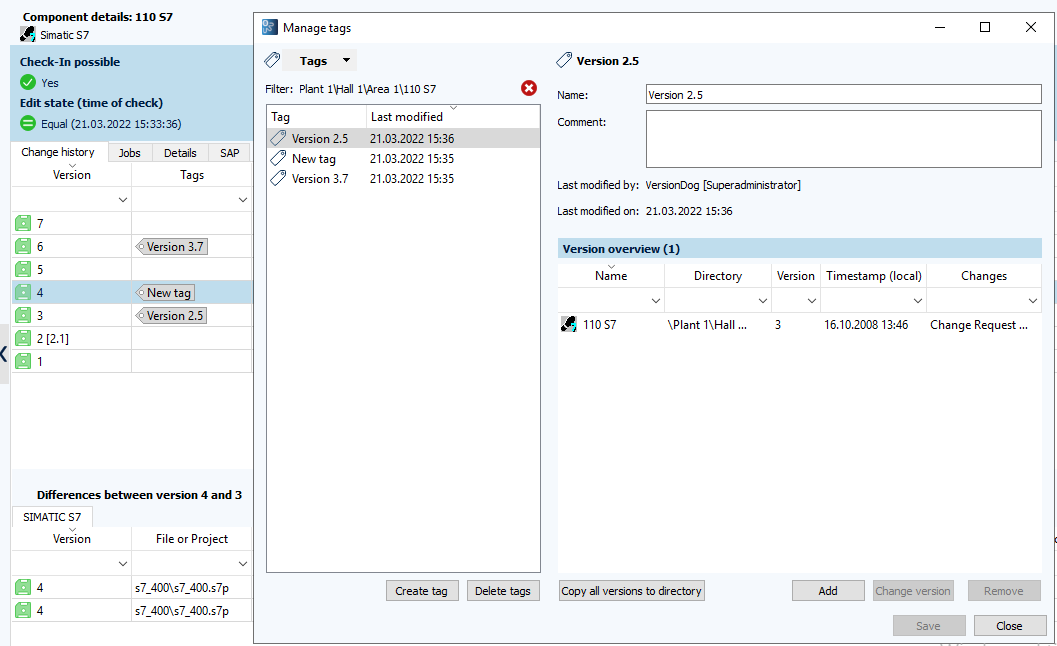Image resolution: width=1057 pixels, height=646 pixels.
Task: Click the tag icon beside Version 3.7
Action: [x=279, y=179]
